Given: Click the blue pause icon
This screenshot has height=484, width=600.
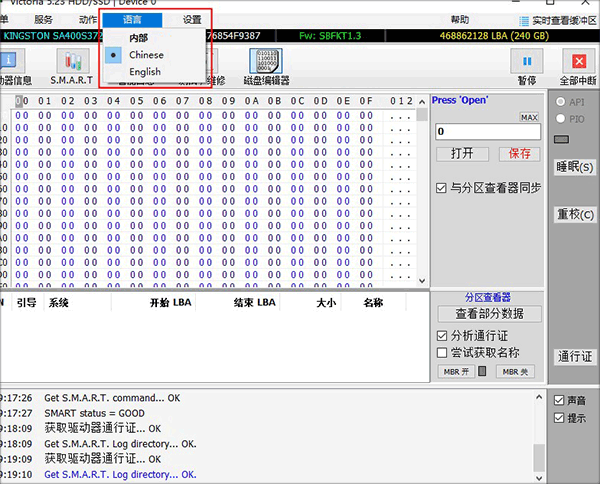Looking at the screenshot, I should [527, 61].
